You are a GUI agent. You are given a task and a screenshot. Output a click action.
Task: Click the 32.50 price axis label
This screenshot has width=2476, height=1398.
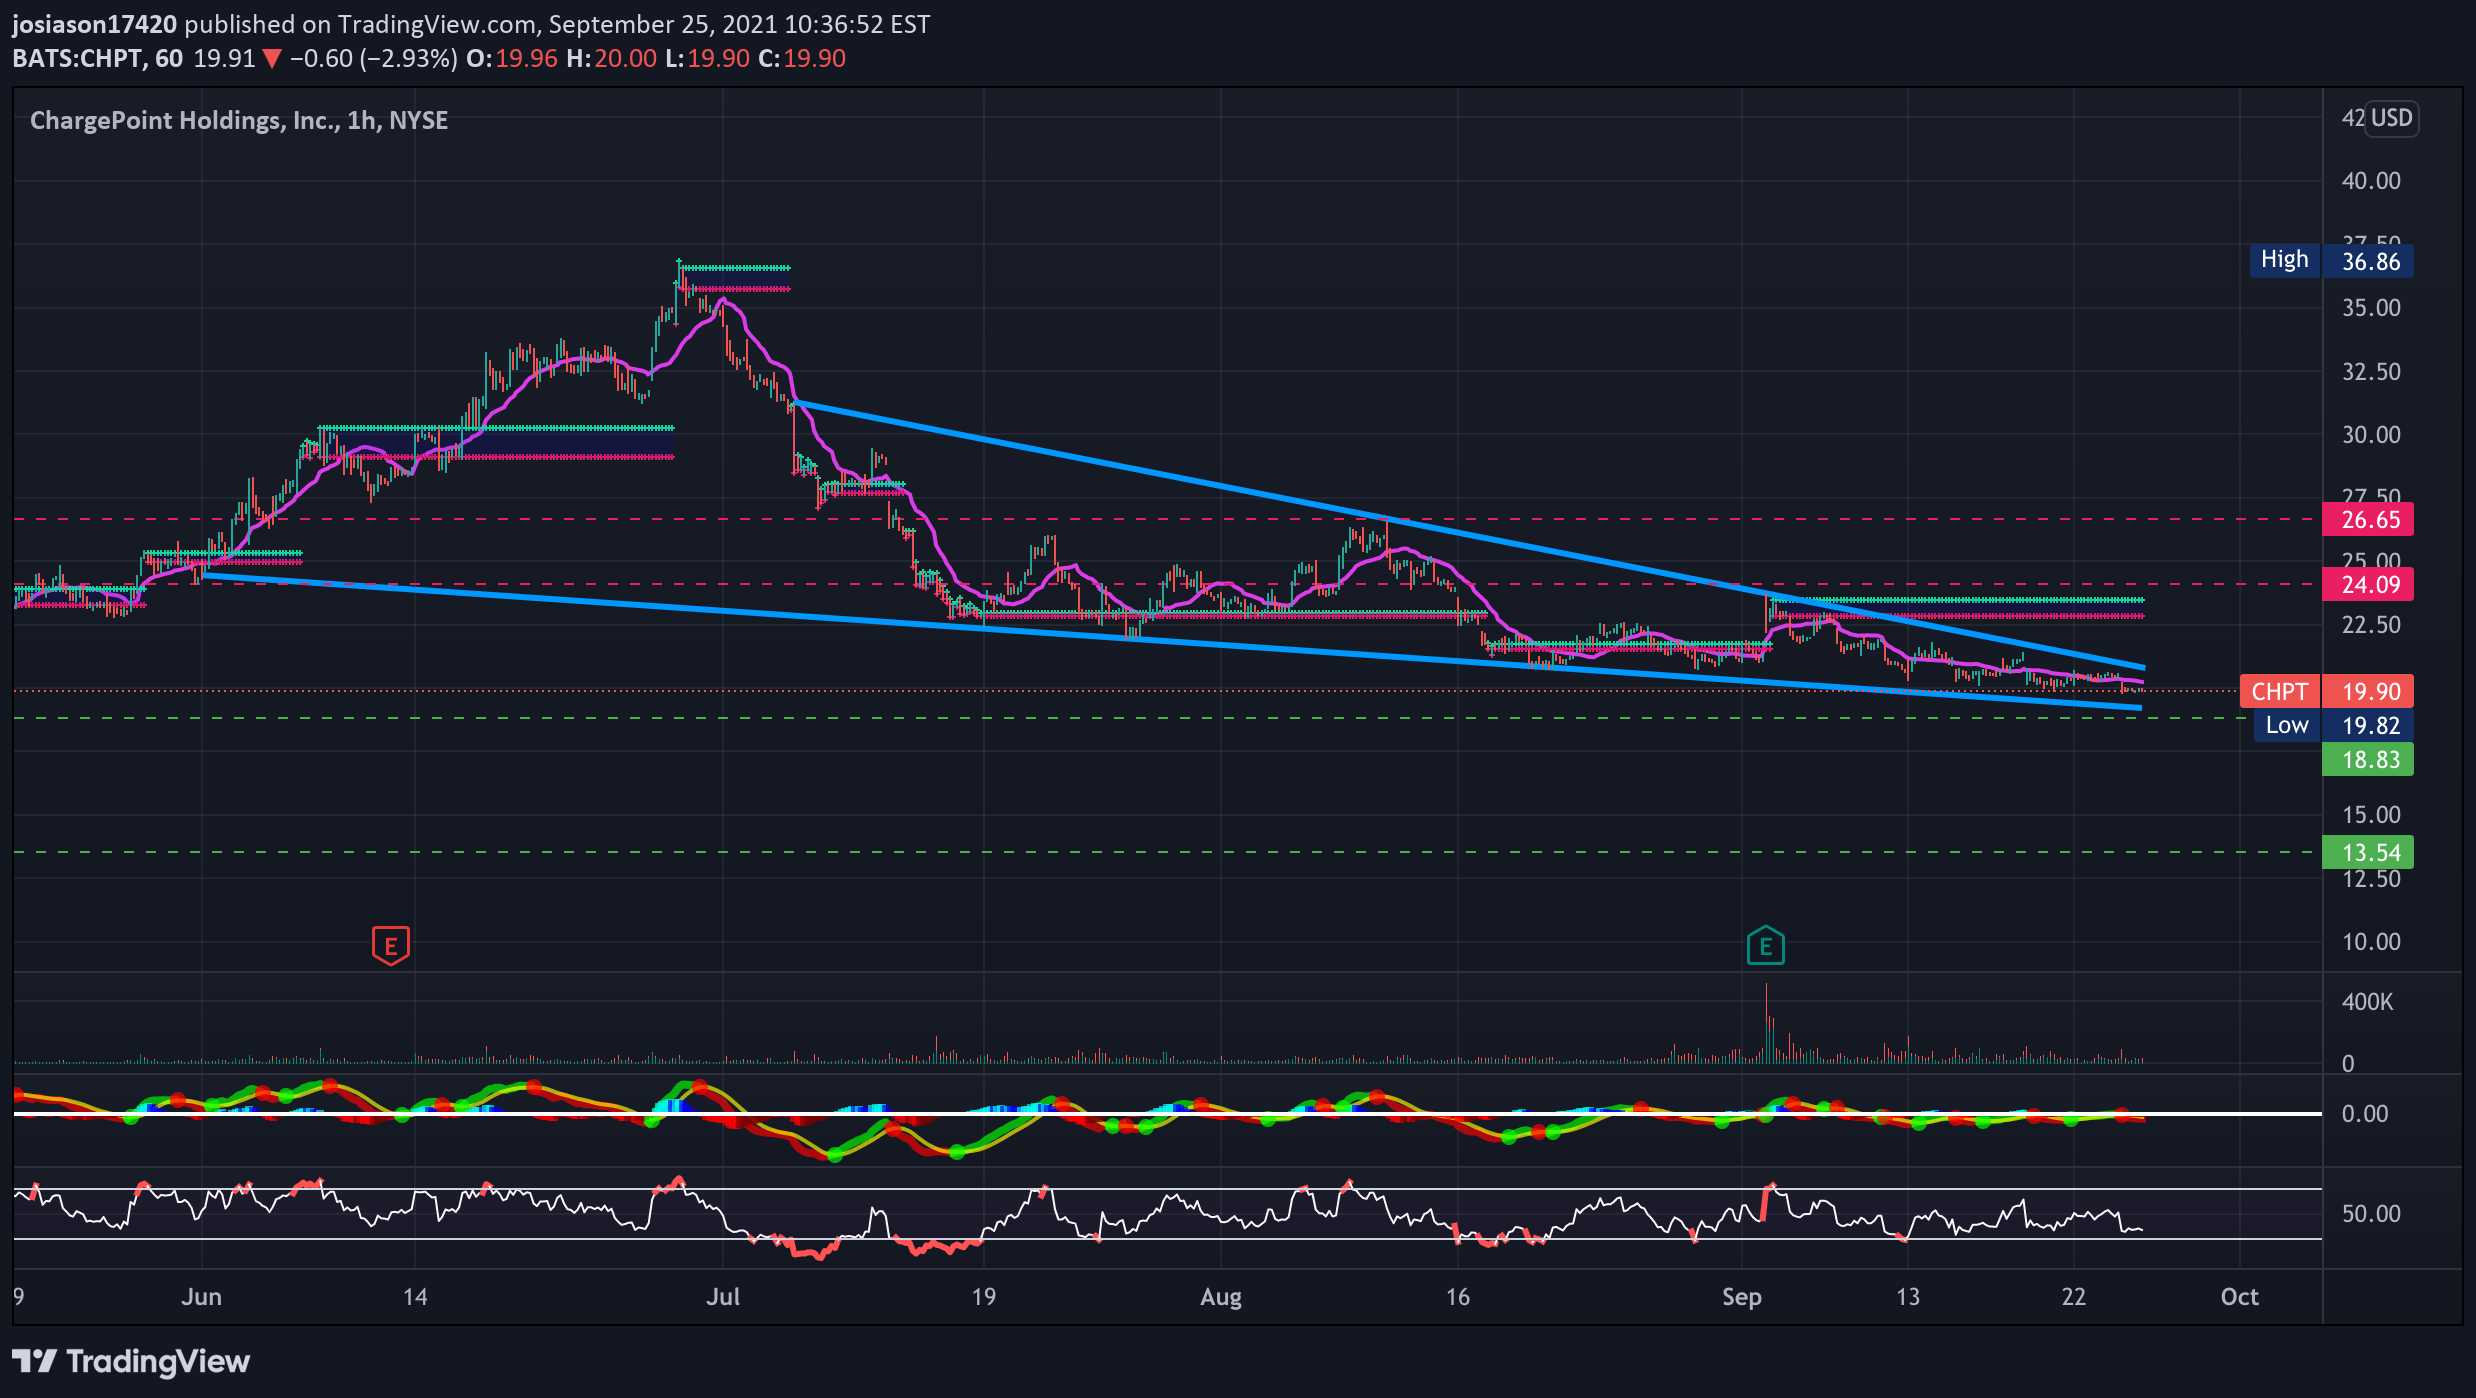(x=2371, y=371)
